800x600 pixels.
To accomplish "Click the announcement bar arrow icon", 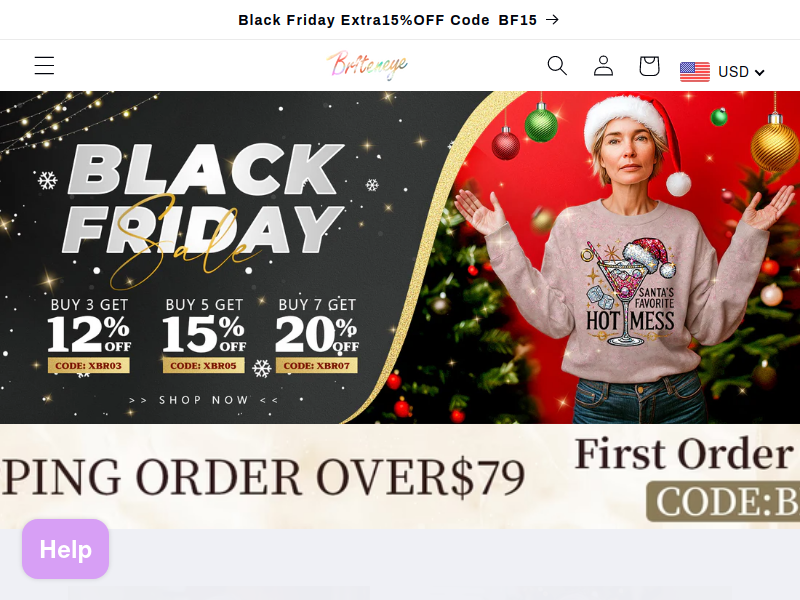I will click(552, 20).
